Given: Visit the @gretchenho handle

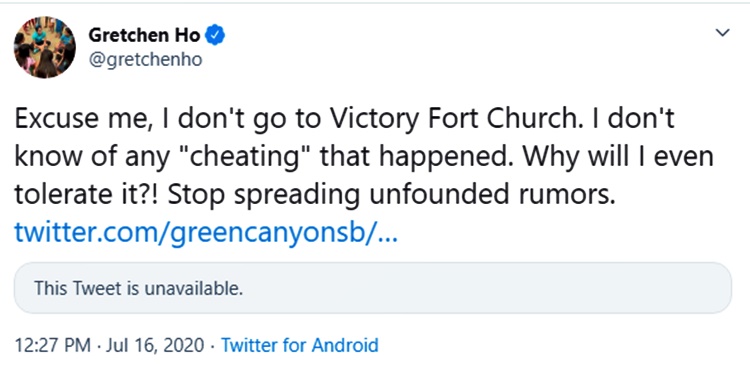Looking at the screenshot, I should click(x=145, y=61).
